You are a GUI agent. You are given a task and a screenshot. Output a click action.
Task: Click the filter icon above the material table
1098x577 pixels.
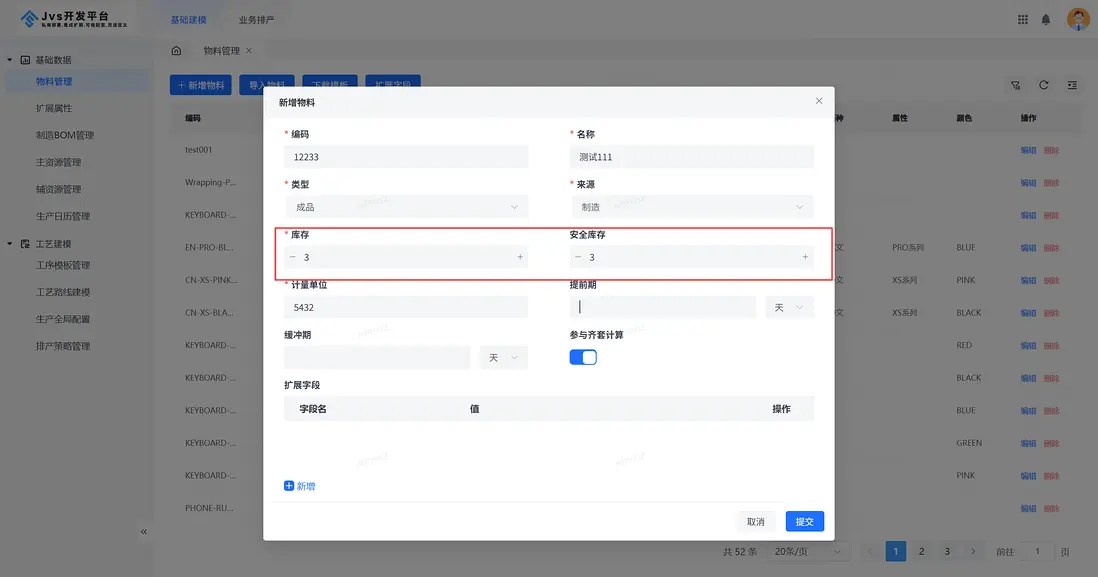pyautogui.click(x=1015, y=85)
